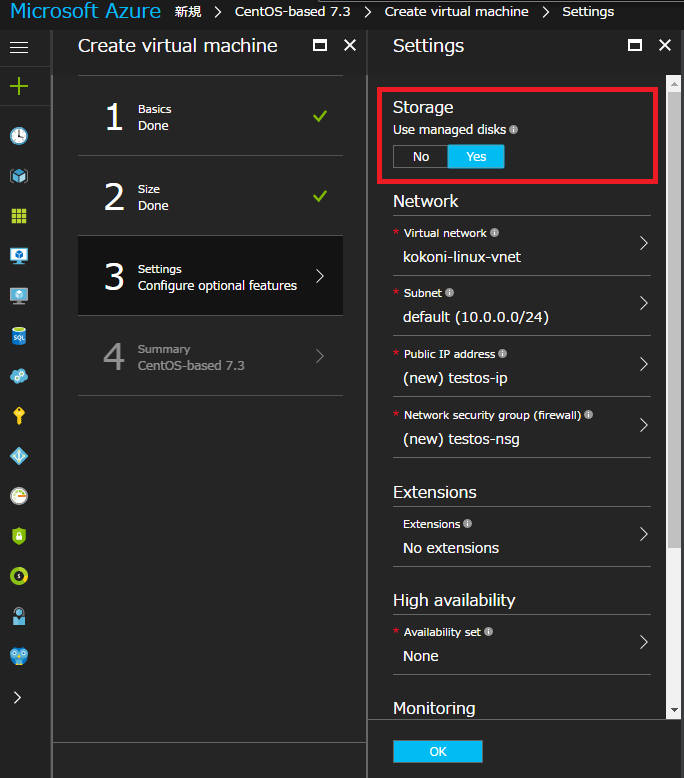The height and width of the screenshot is (778, 684).
Task: Expand the Public IP address setting
Action: 522,366
